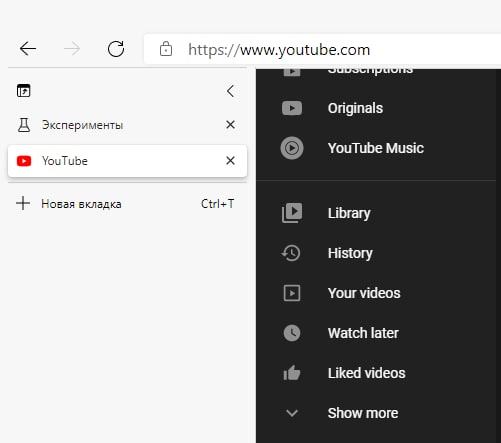Viewport: 501px width, 443px height.
Task: Focus the youtube.com address bar
Action: pos(322,49)
